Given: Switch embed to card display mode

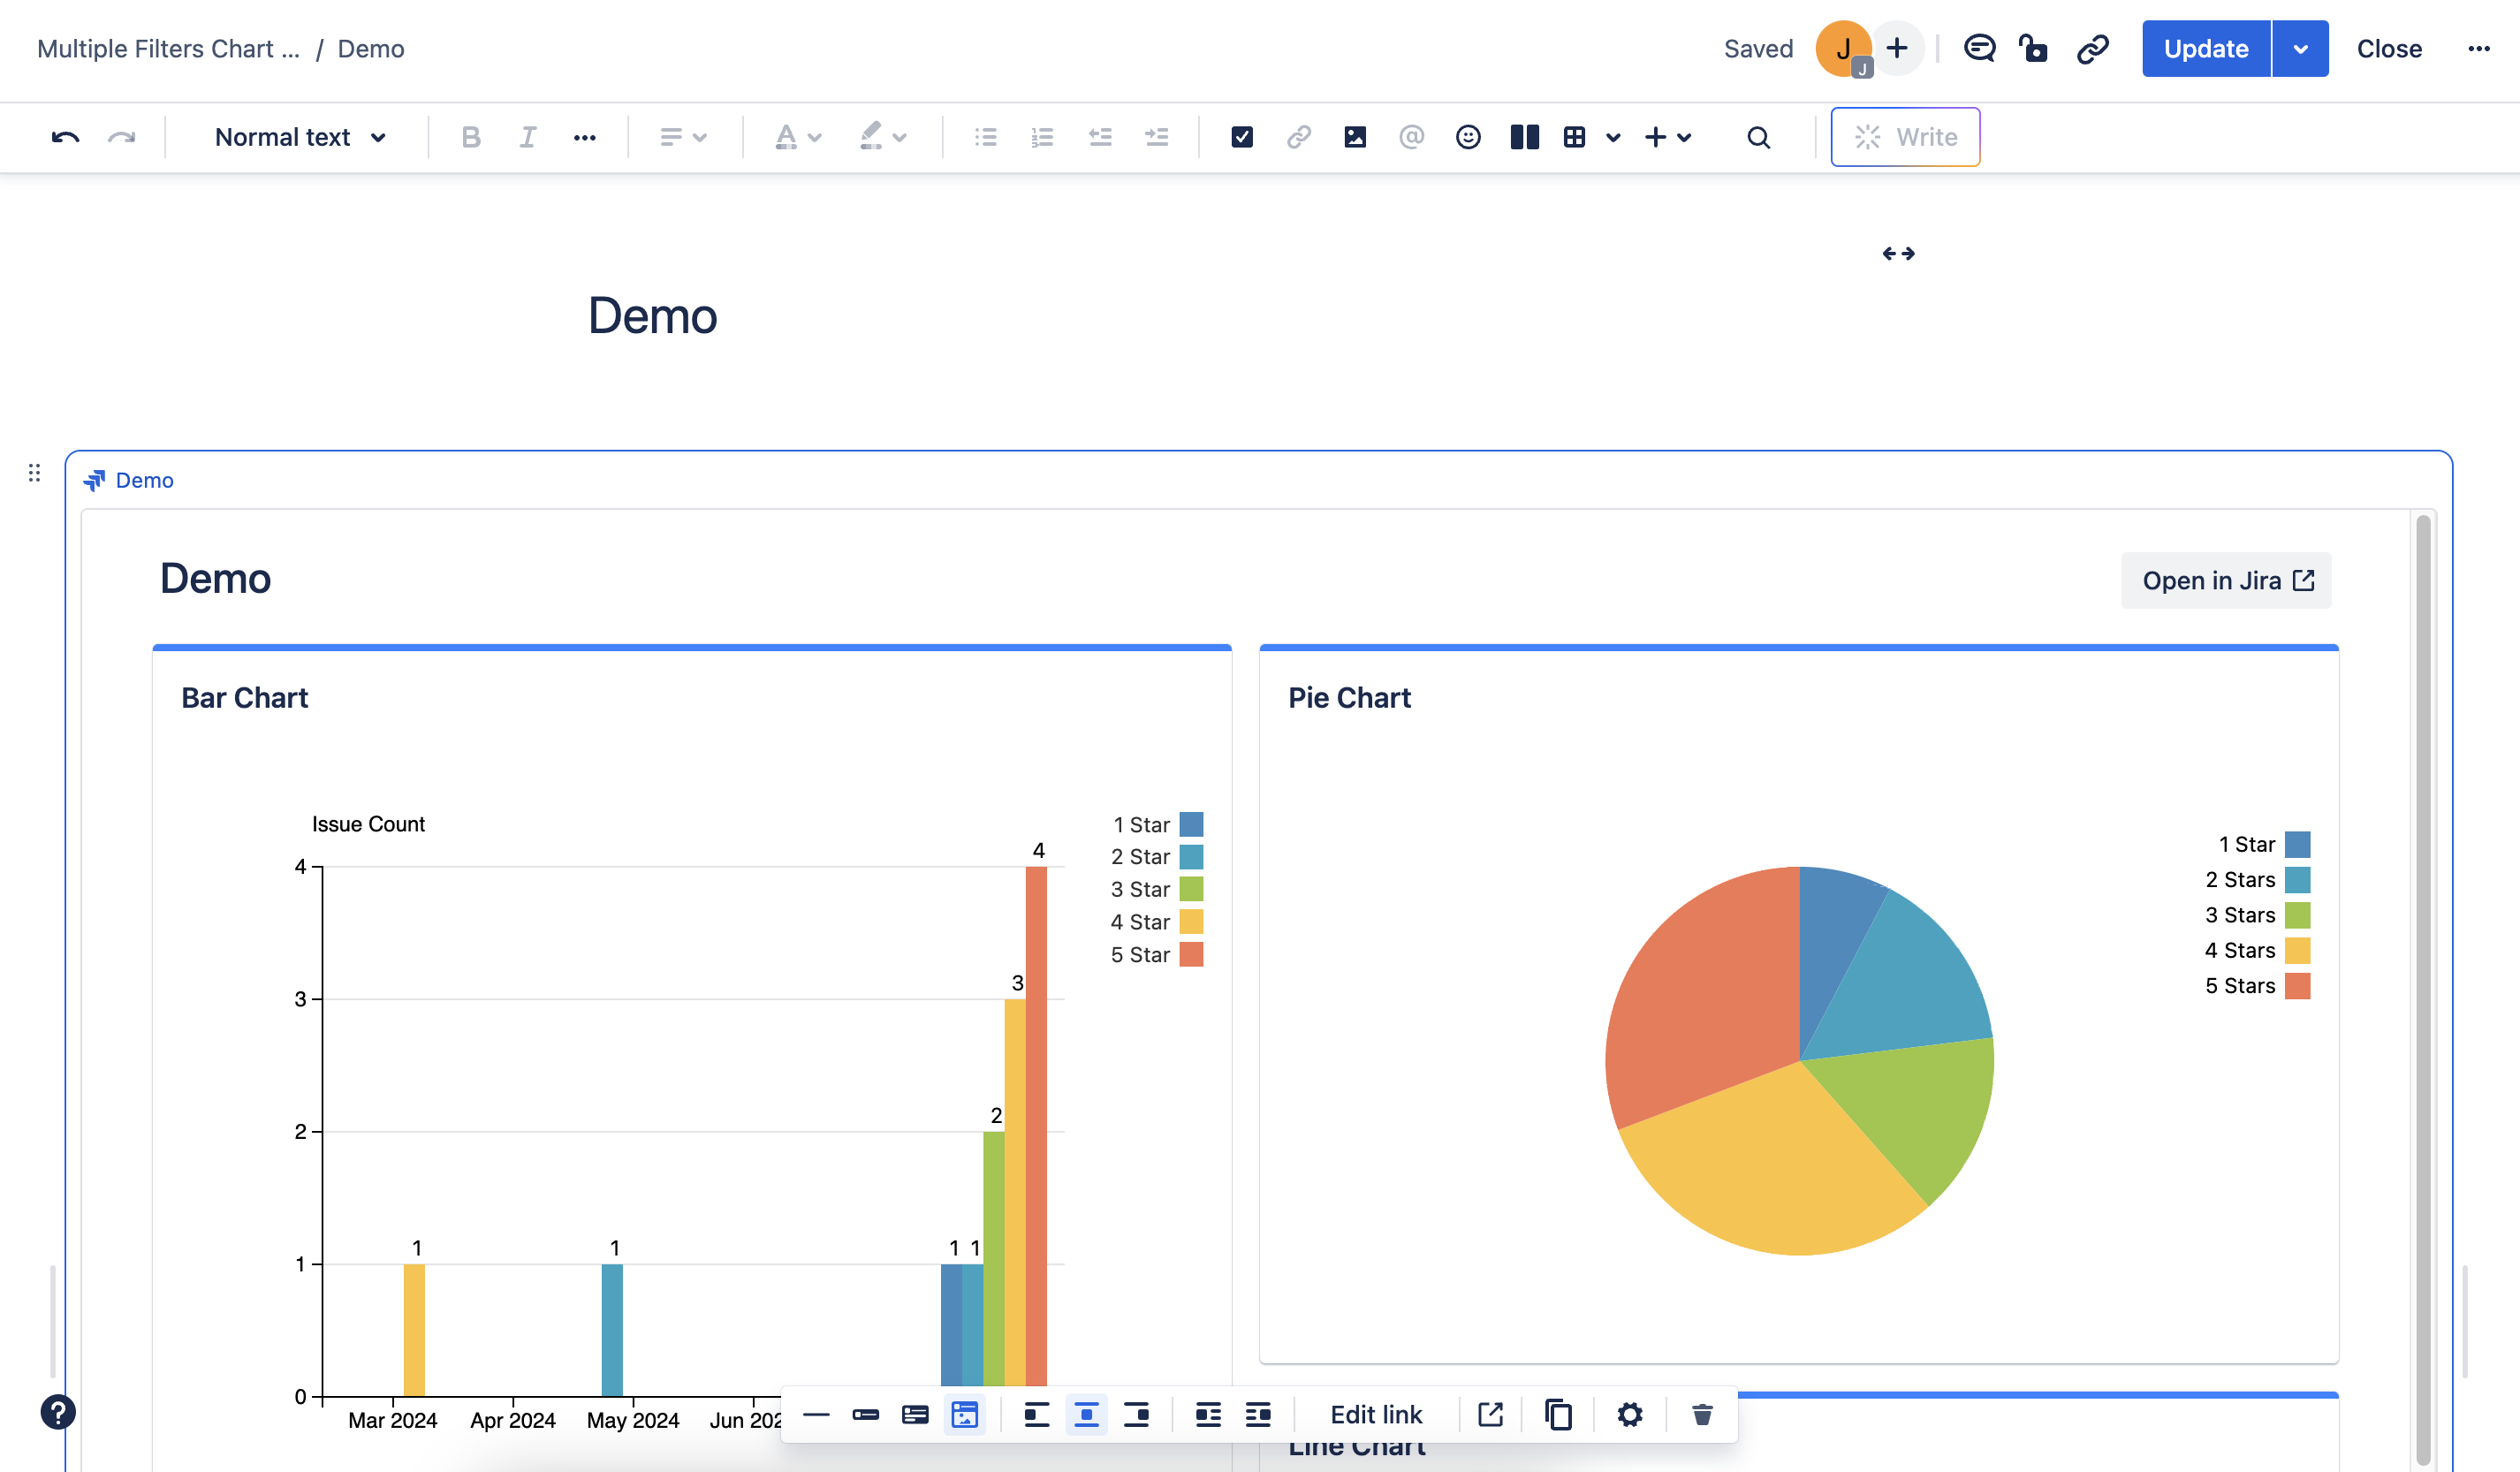Looking at the screenshot, I should tap(915, 1414).
